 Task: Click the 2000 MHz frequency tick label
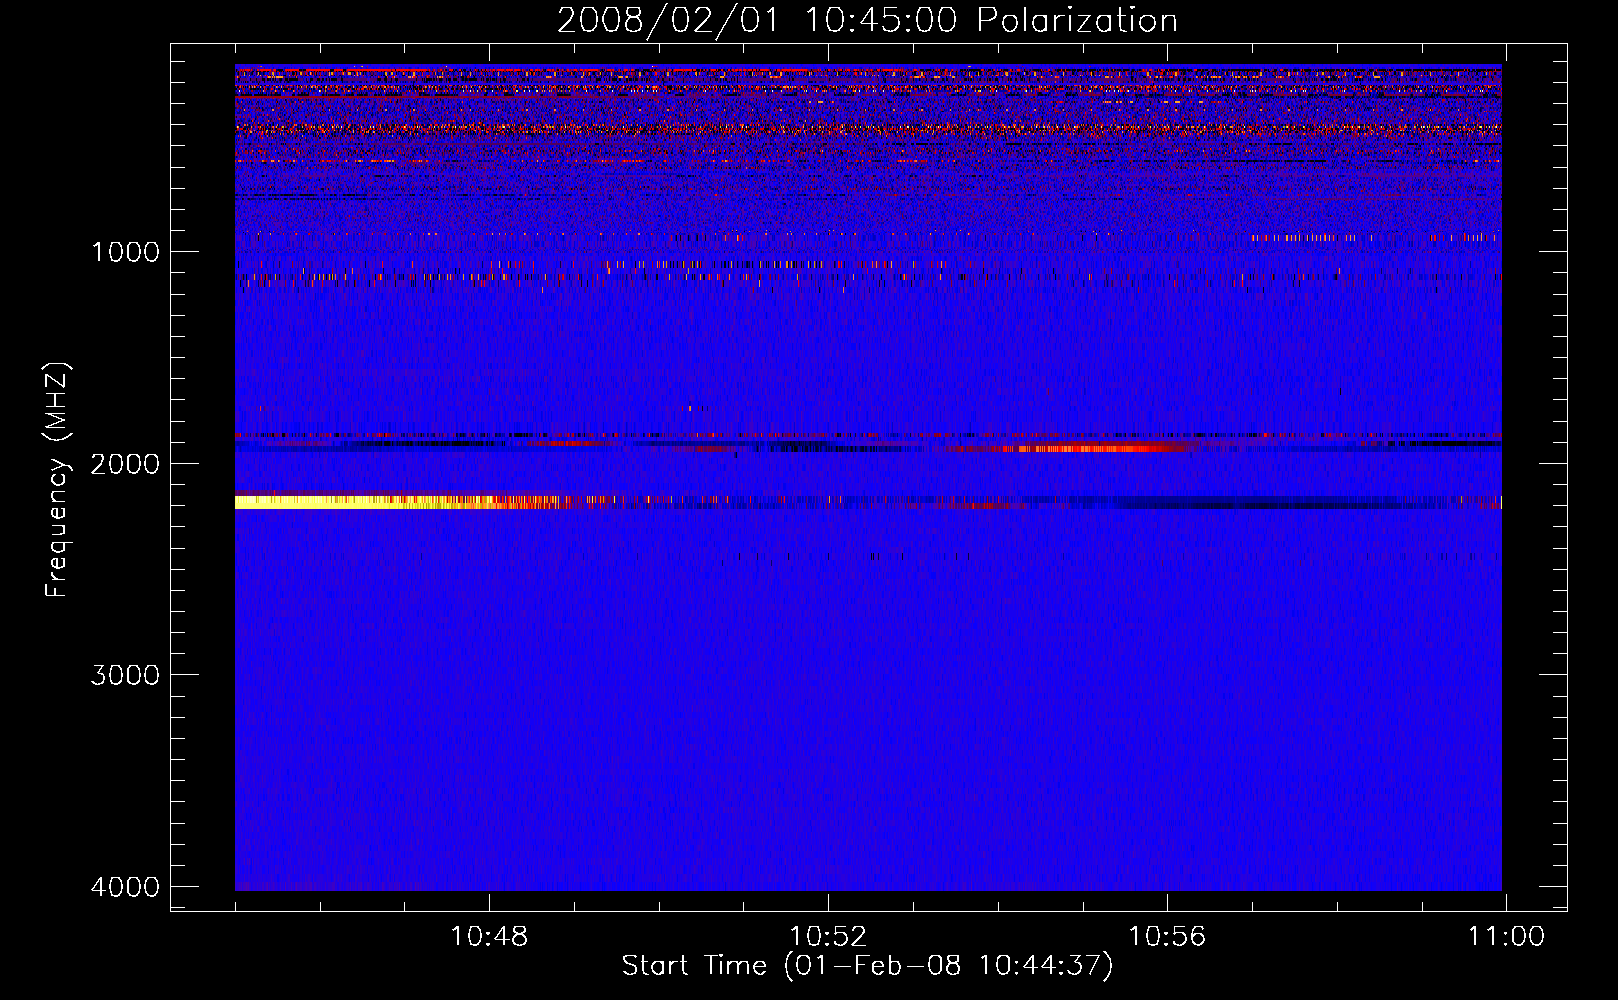[x=125, y=464]
